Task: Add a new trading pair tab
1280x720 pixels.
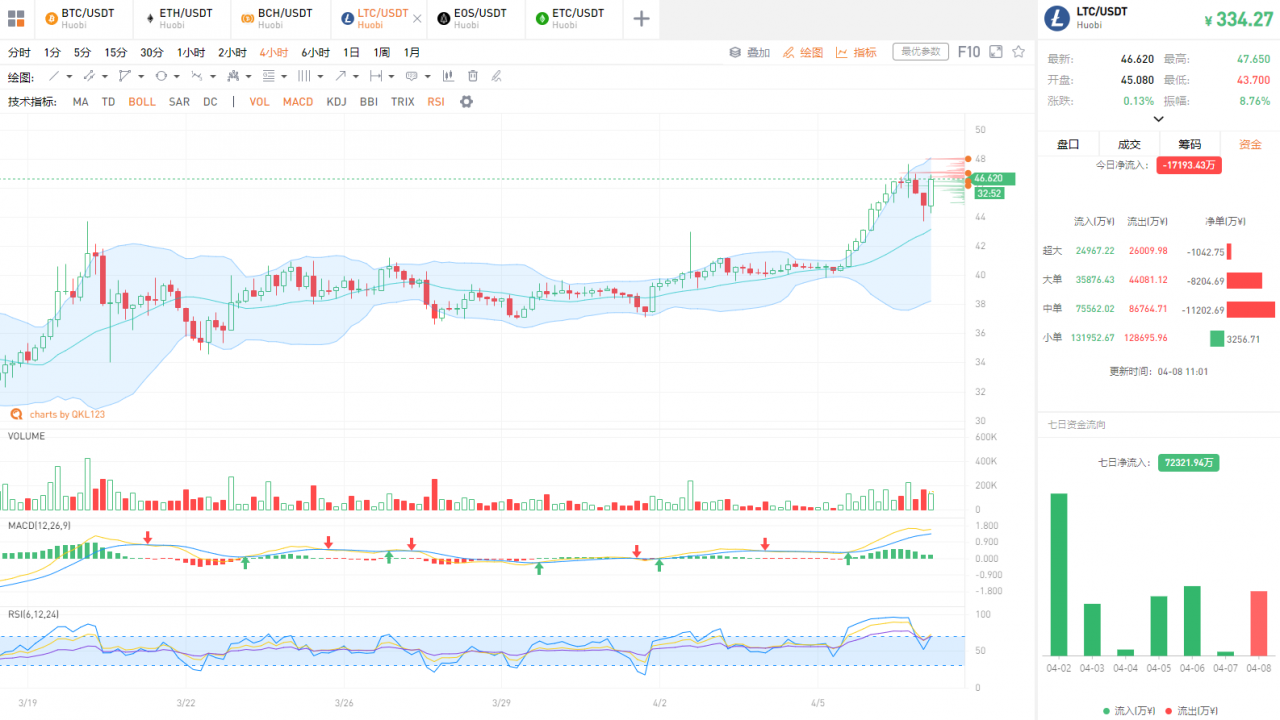Action: [641, 18]
